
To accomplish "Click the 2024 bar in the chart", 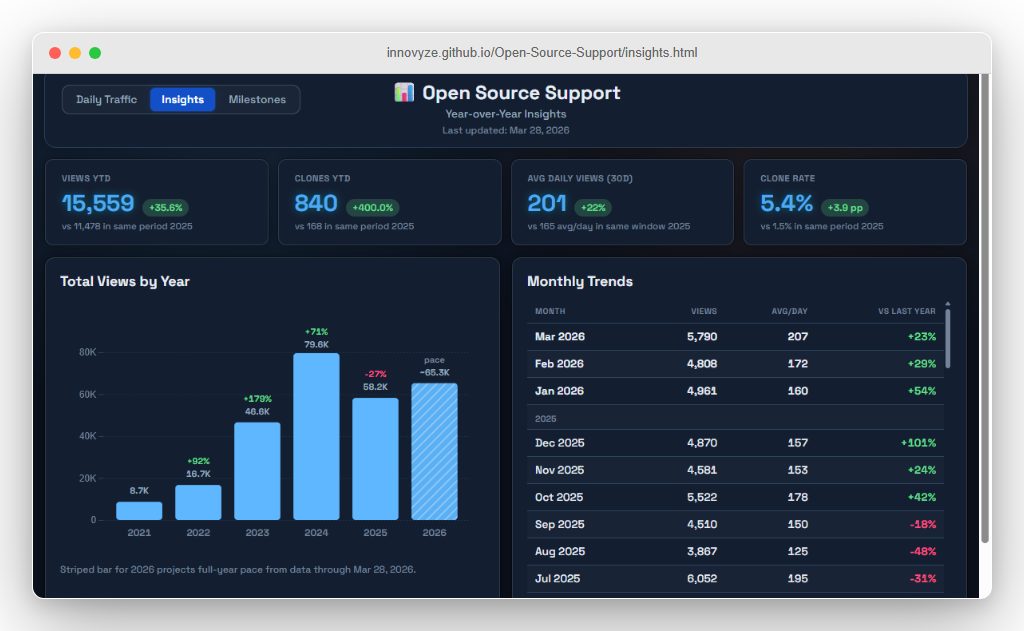I will pos(316,436).
